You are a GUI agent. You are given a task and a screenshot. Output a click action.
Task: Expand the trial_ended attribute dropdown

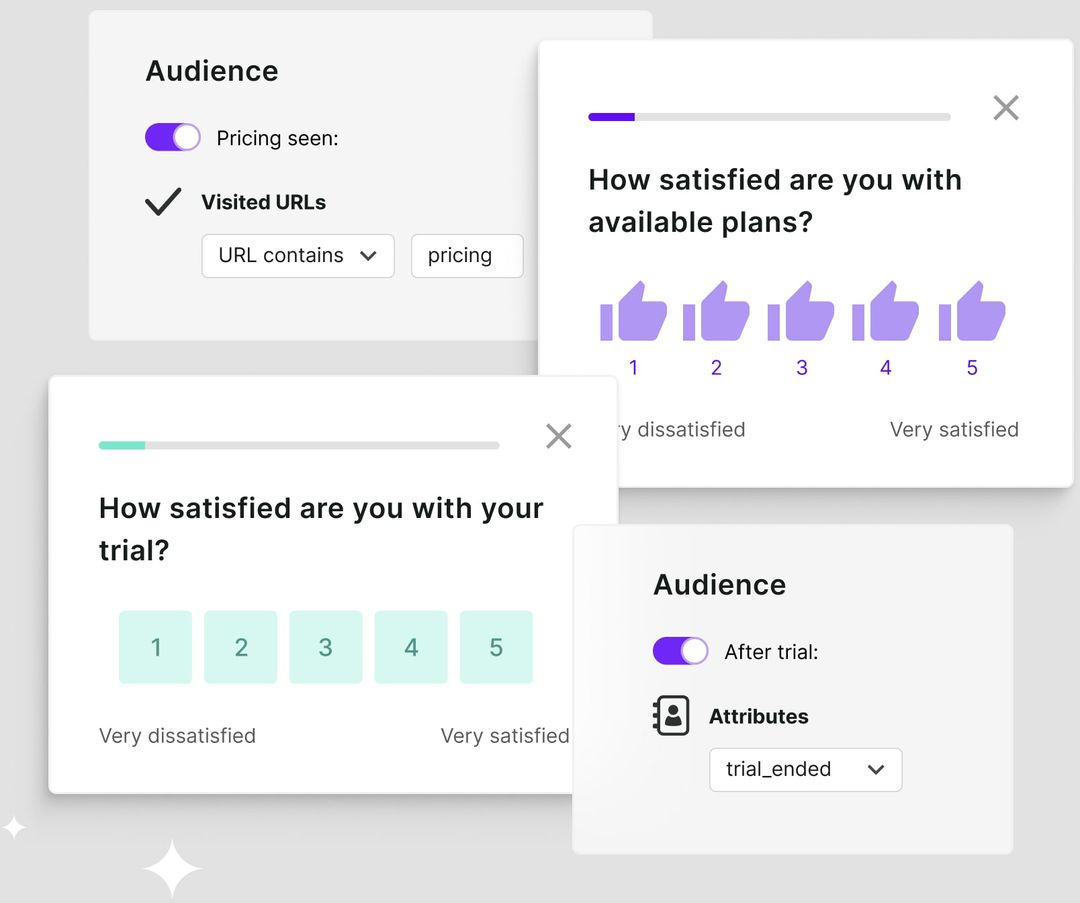(805, 770)
